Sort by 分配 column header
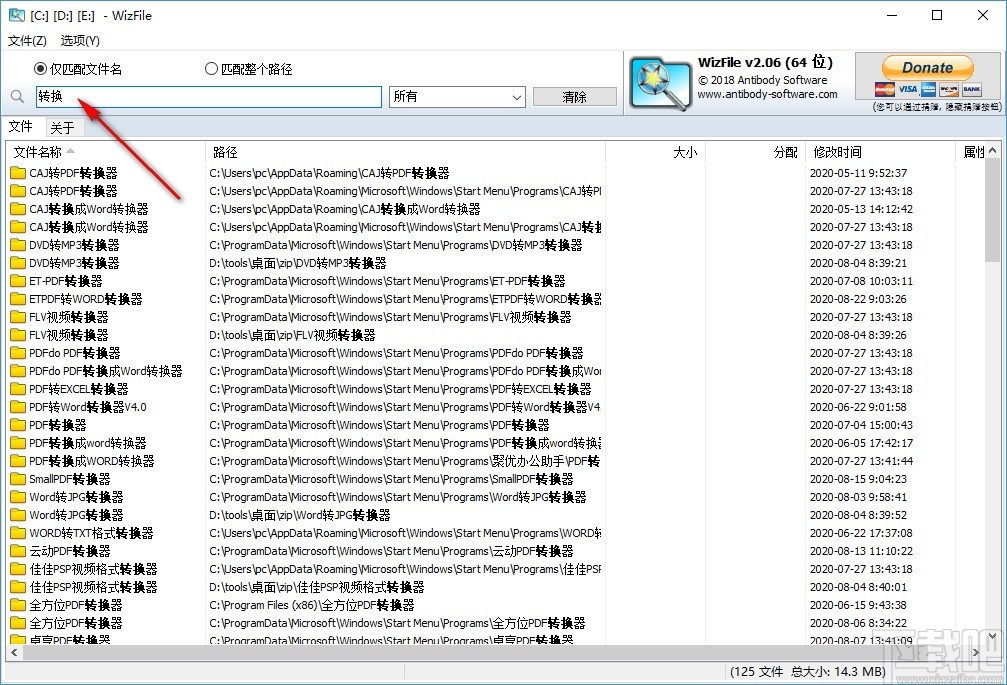1007x685 pixels. coord(756,152)
